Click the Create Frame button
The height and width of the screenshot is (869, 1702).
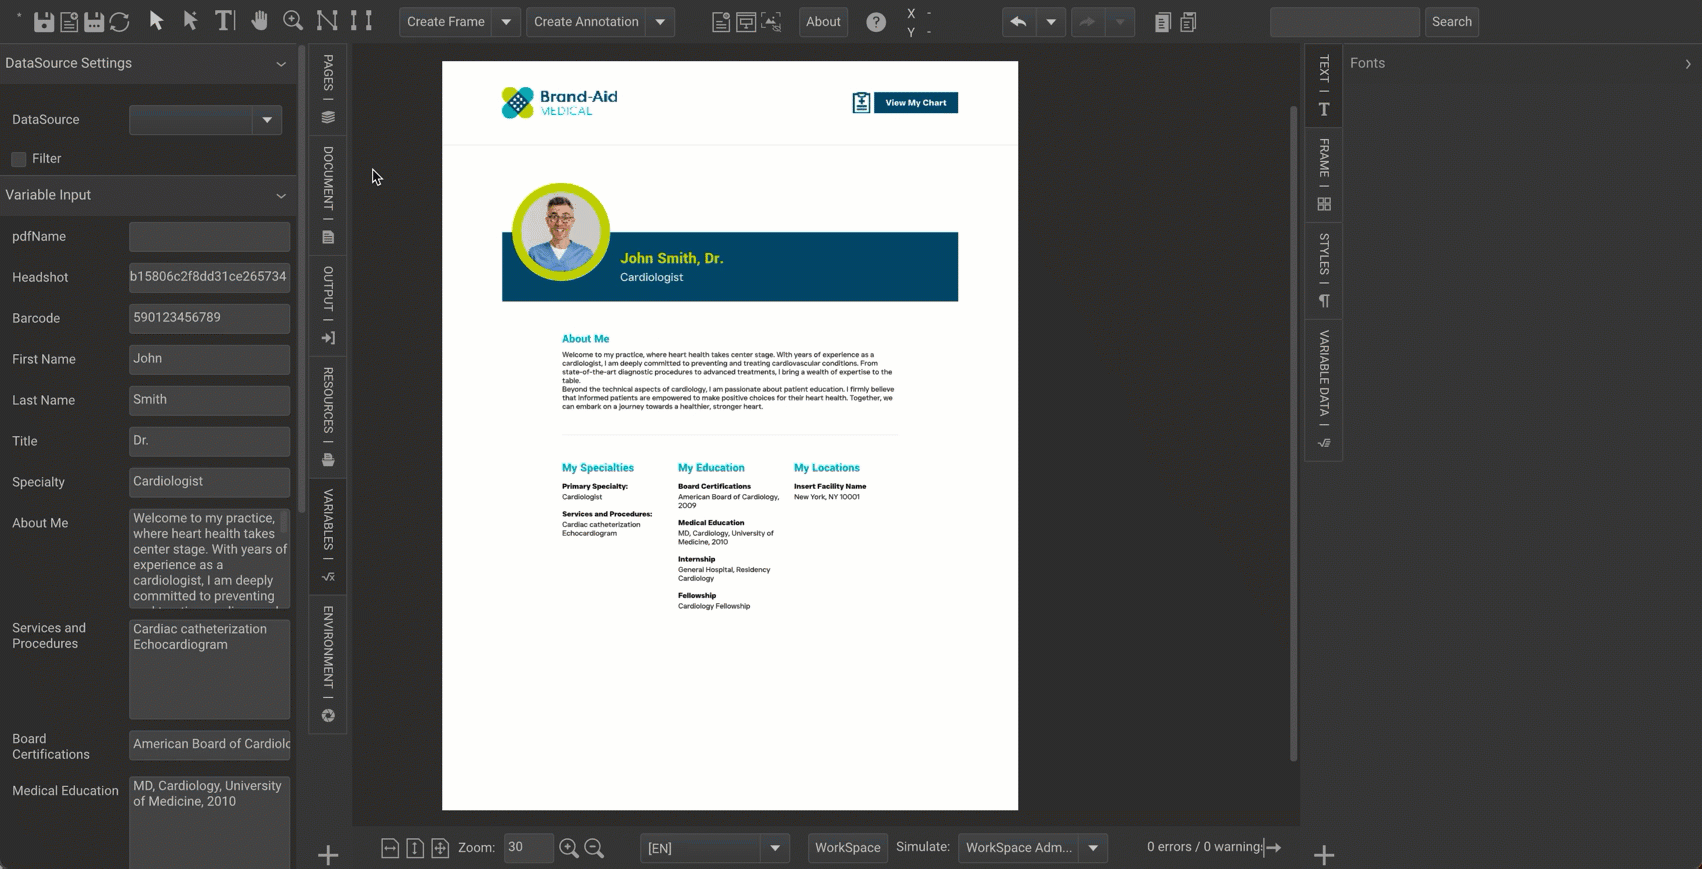coord(446,22)
